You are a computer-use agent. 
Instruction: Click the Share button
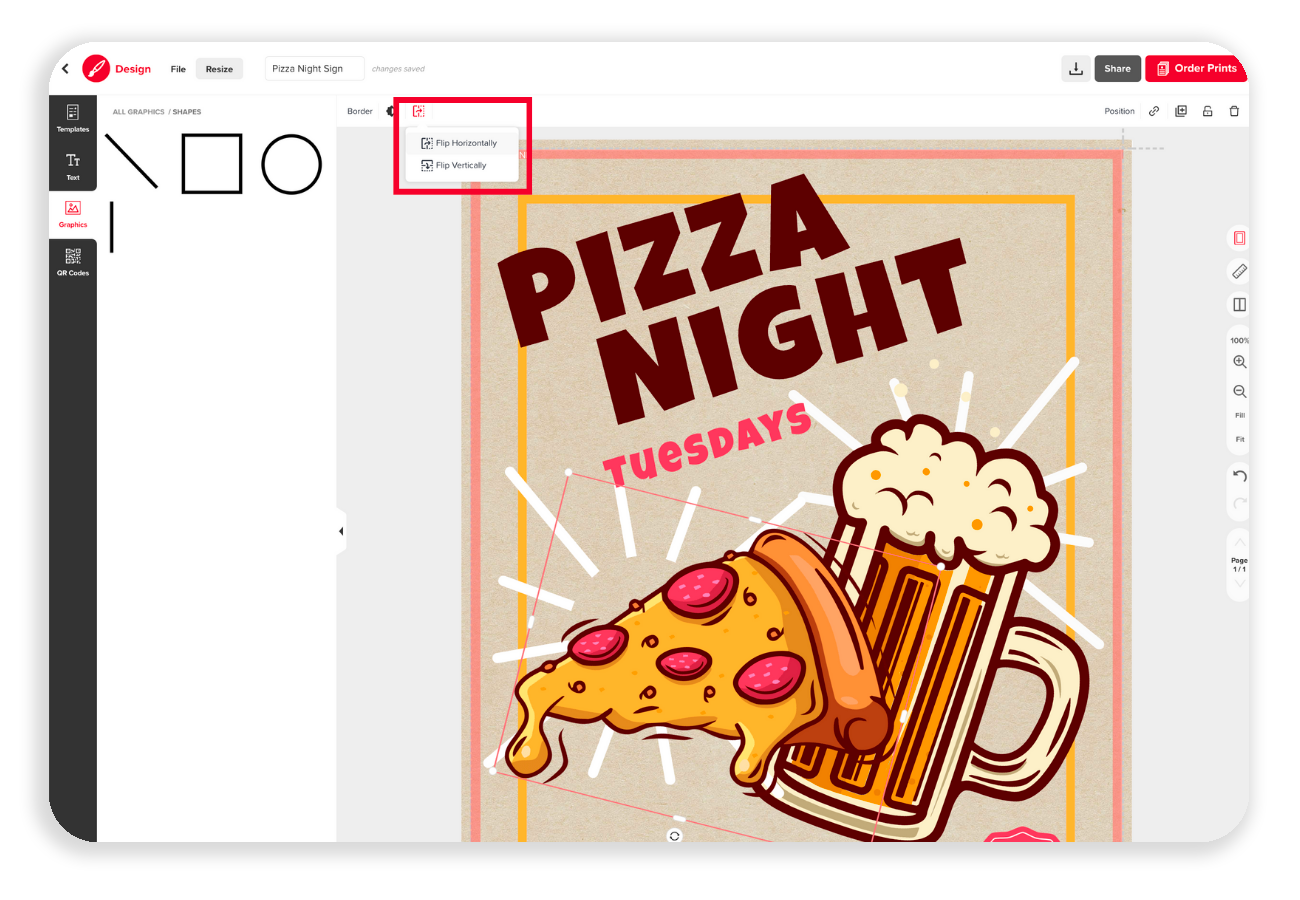(1118, 68)
